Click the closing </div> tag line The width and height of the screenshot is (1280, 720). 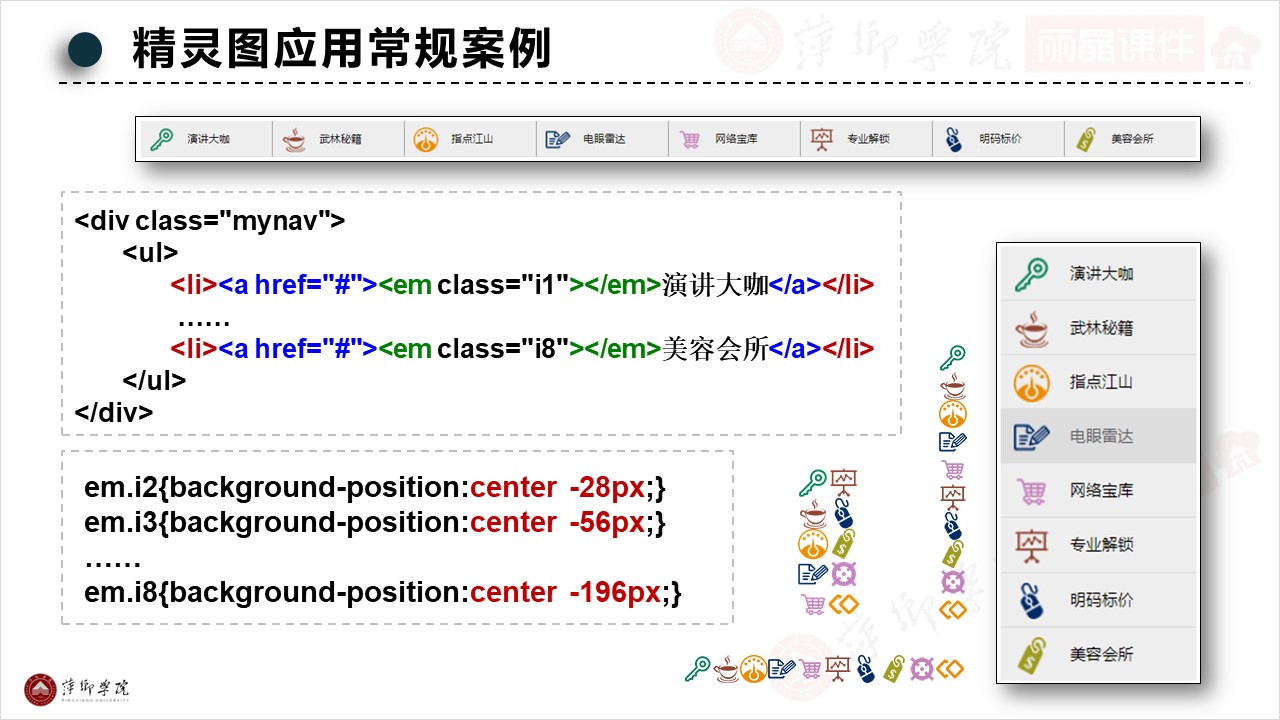coord(114,413)
